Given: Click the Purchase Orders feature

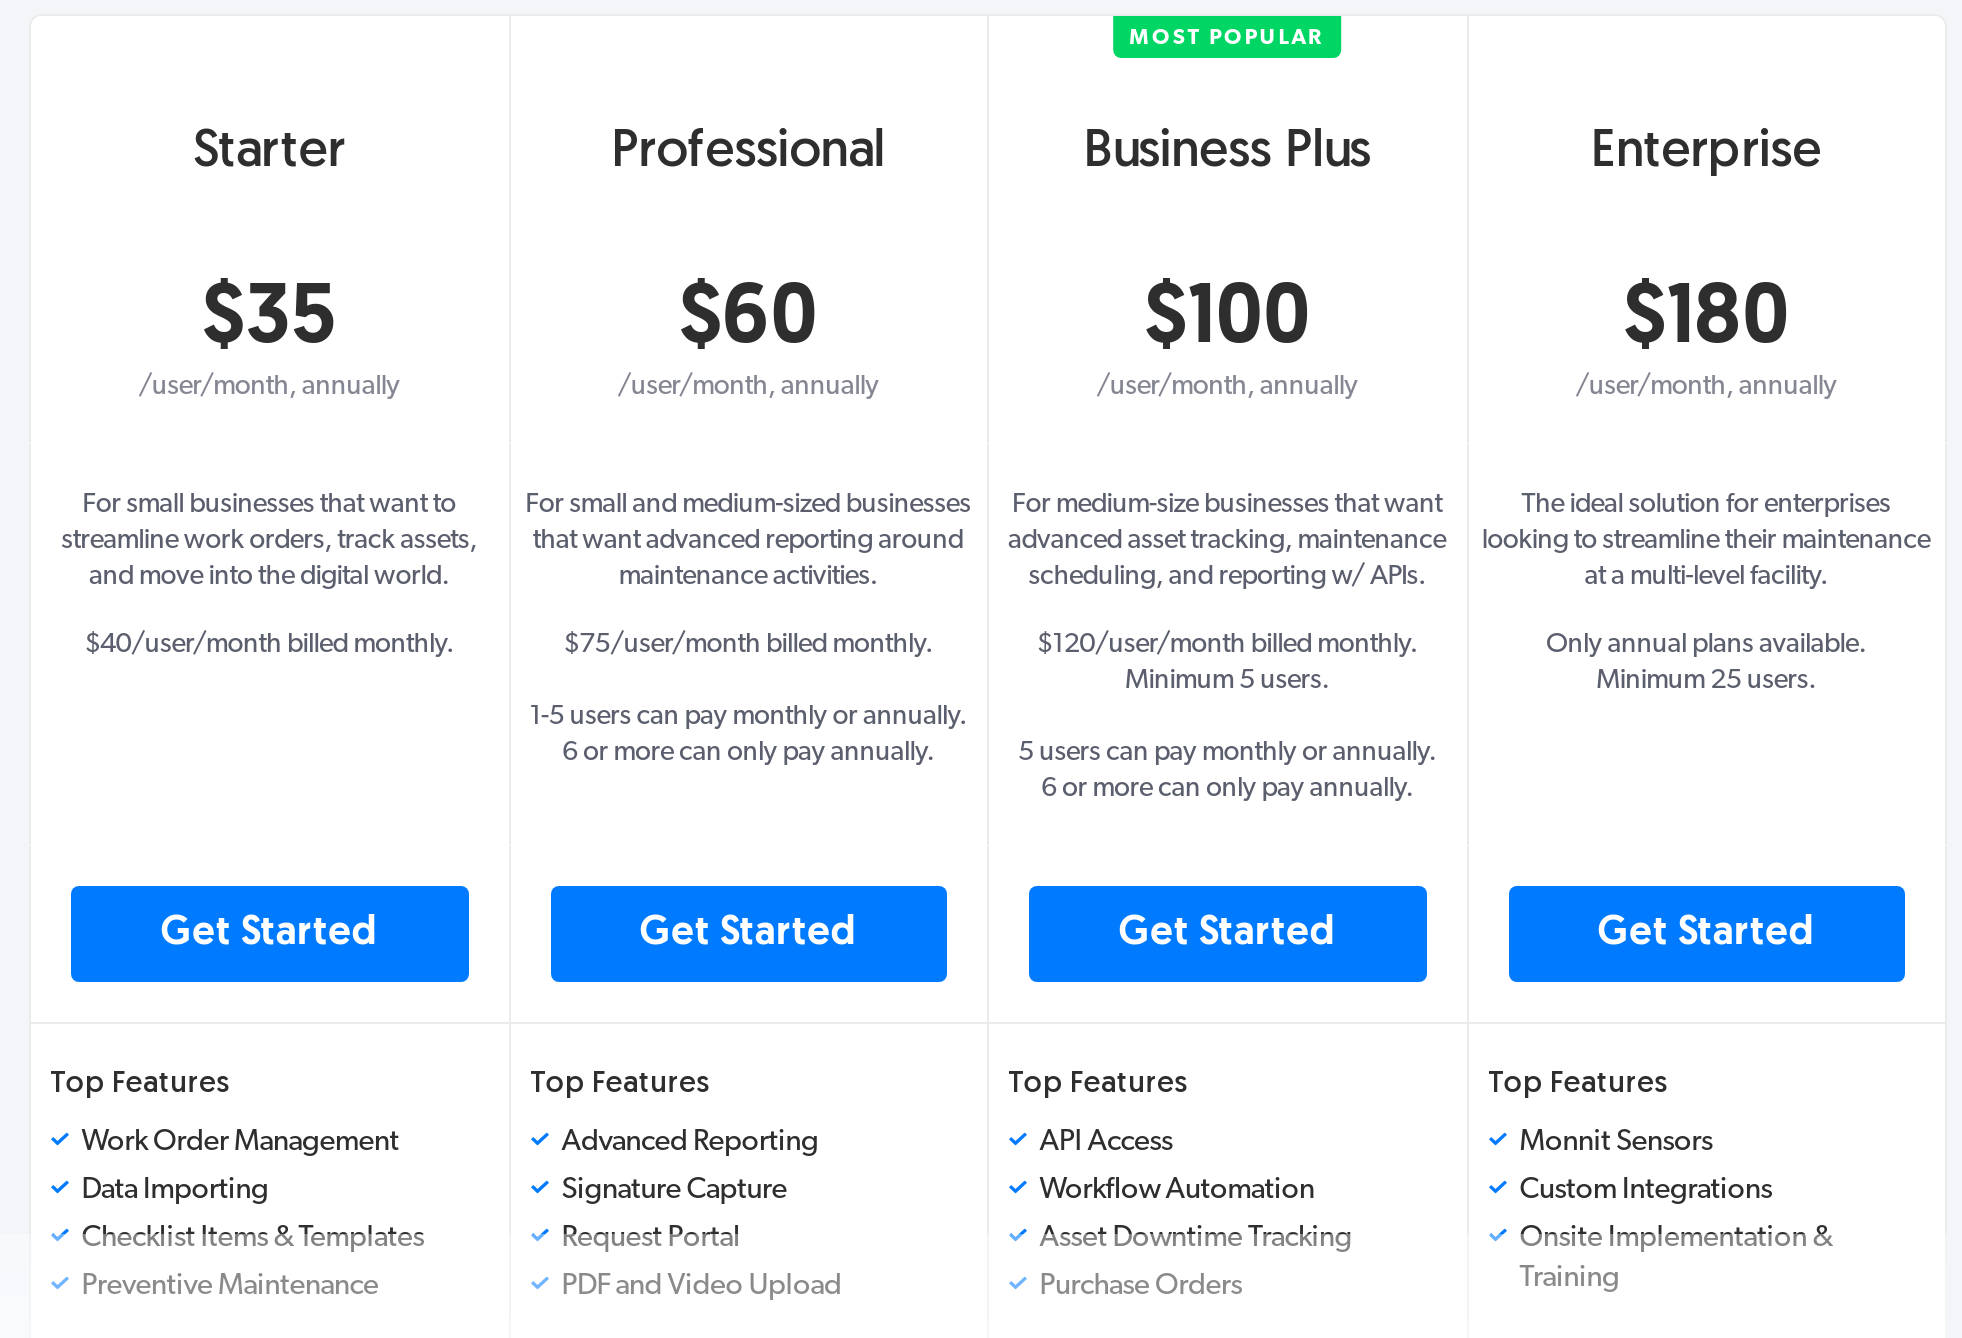Looking at the screenshot, I should (1140, 1284).
